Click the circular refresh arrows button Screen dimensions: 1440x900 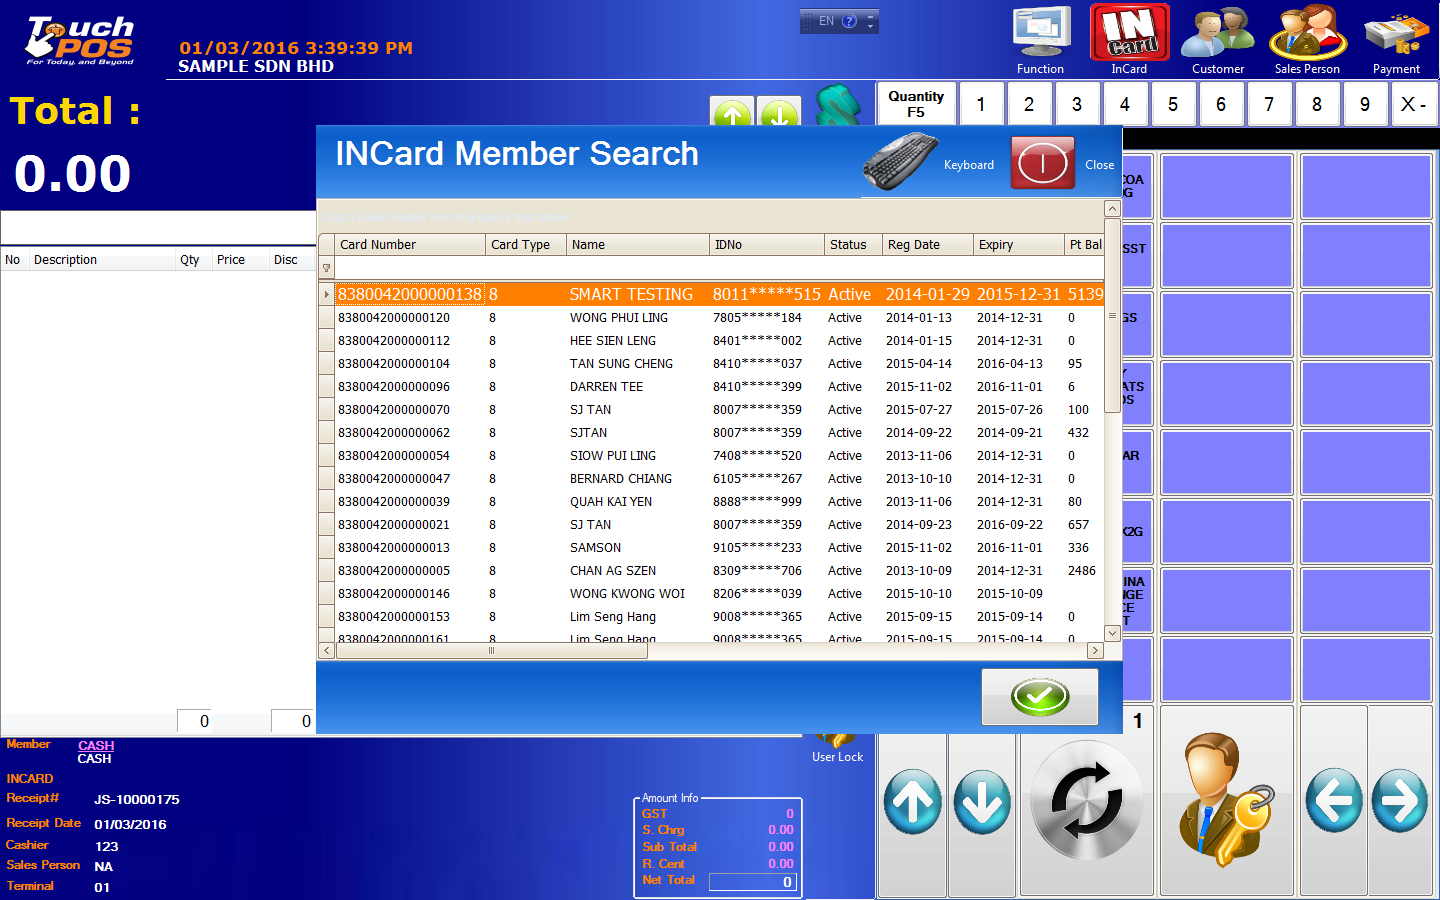[x=1086, y=802]
